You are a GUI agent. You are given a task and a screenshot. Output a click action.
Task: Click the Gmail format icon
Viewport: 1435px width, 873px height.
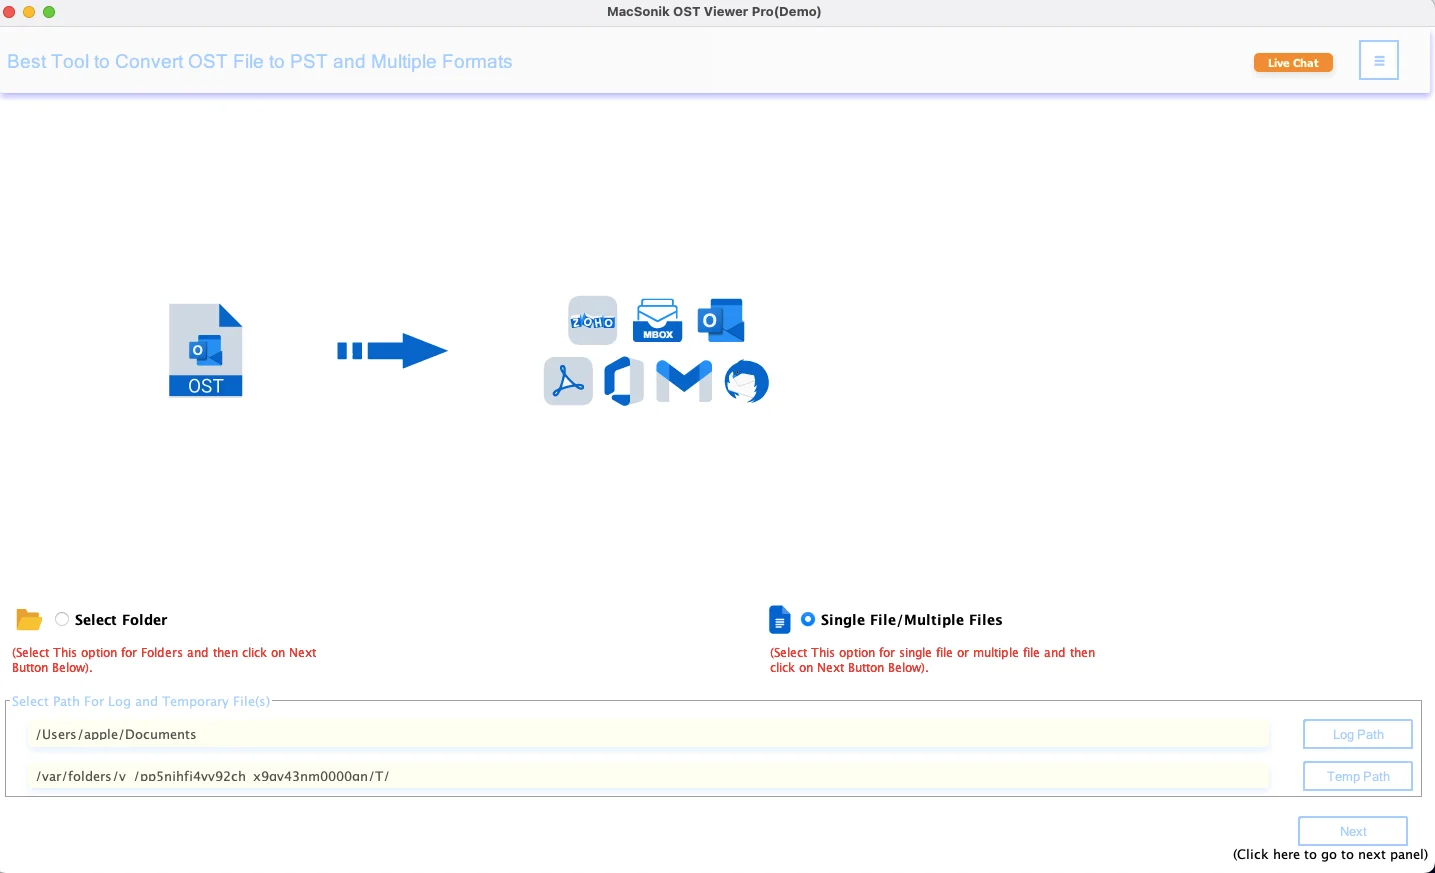coord(684,381)
